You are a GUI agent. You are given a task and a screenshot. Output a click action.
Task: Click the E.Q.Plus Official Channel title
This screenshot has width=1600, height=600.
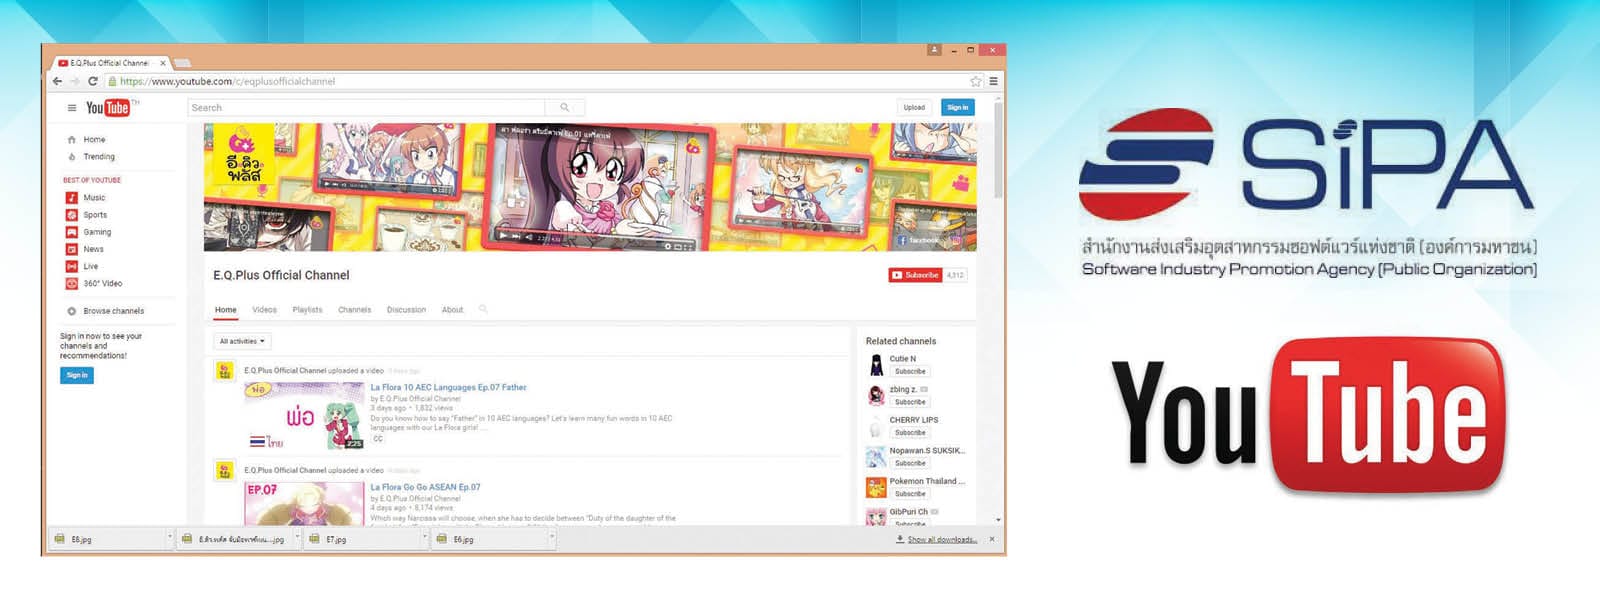pos(281,275)
